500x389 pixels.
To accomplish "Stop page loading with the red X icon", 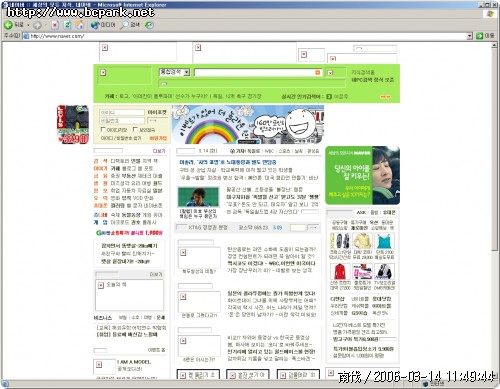I will point(55,25).
